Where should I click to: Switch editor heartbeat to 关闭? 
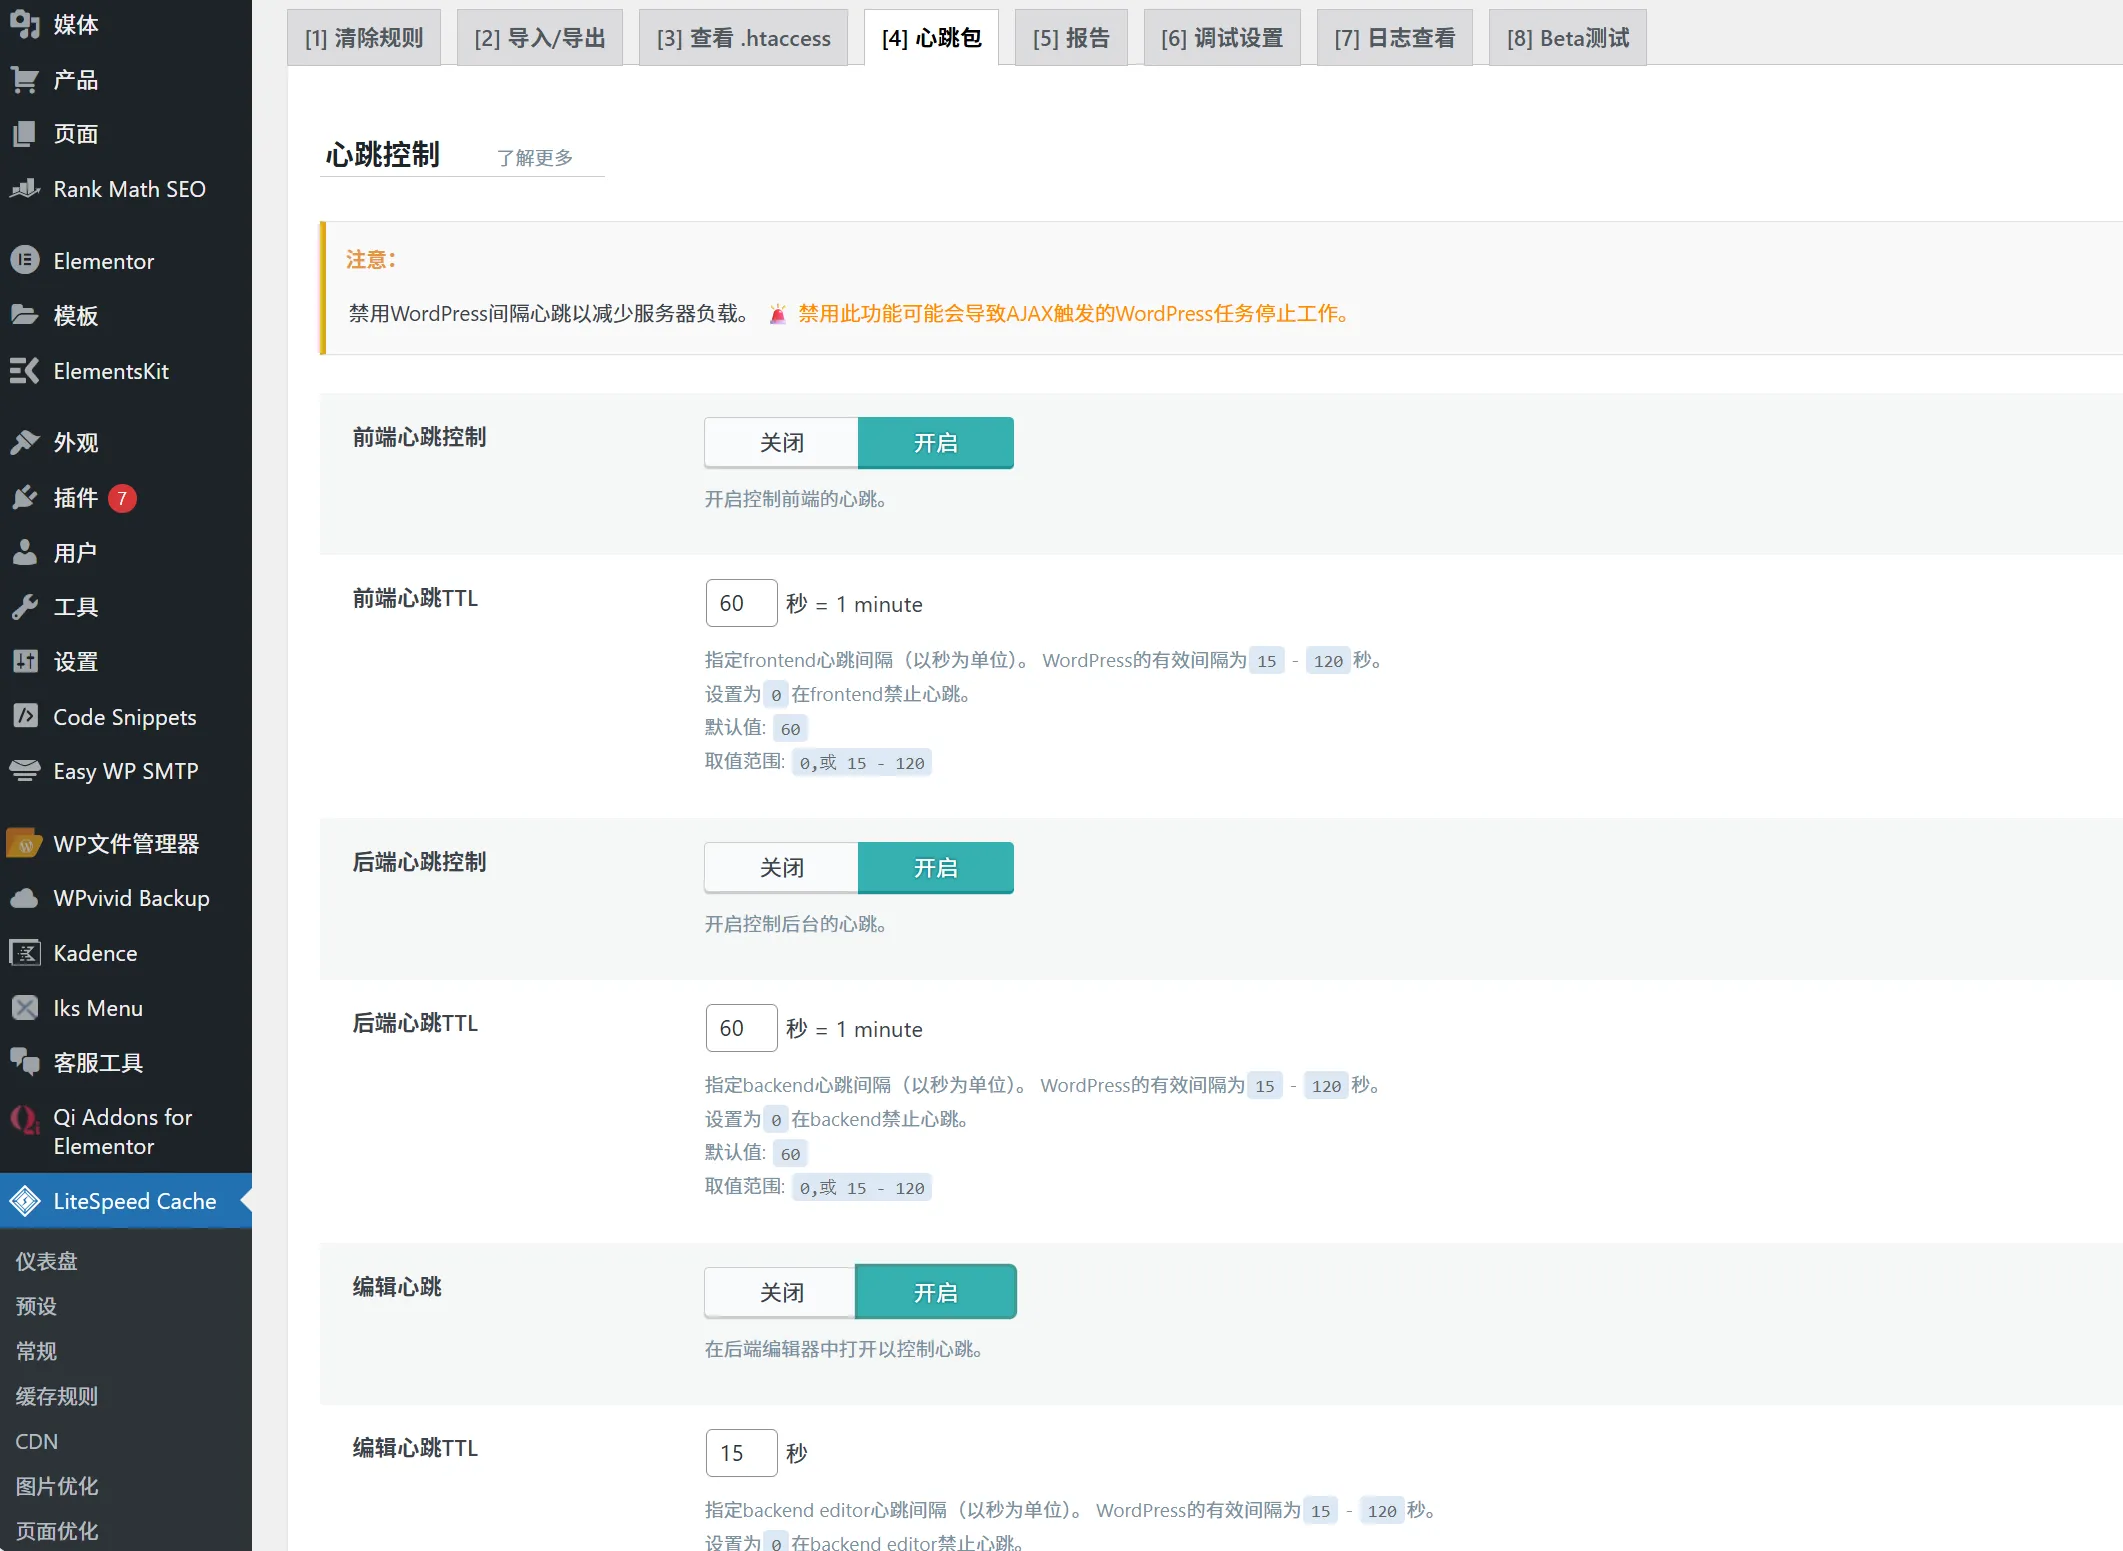coord(781,1293)
